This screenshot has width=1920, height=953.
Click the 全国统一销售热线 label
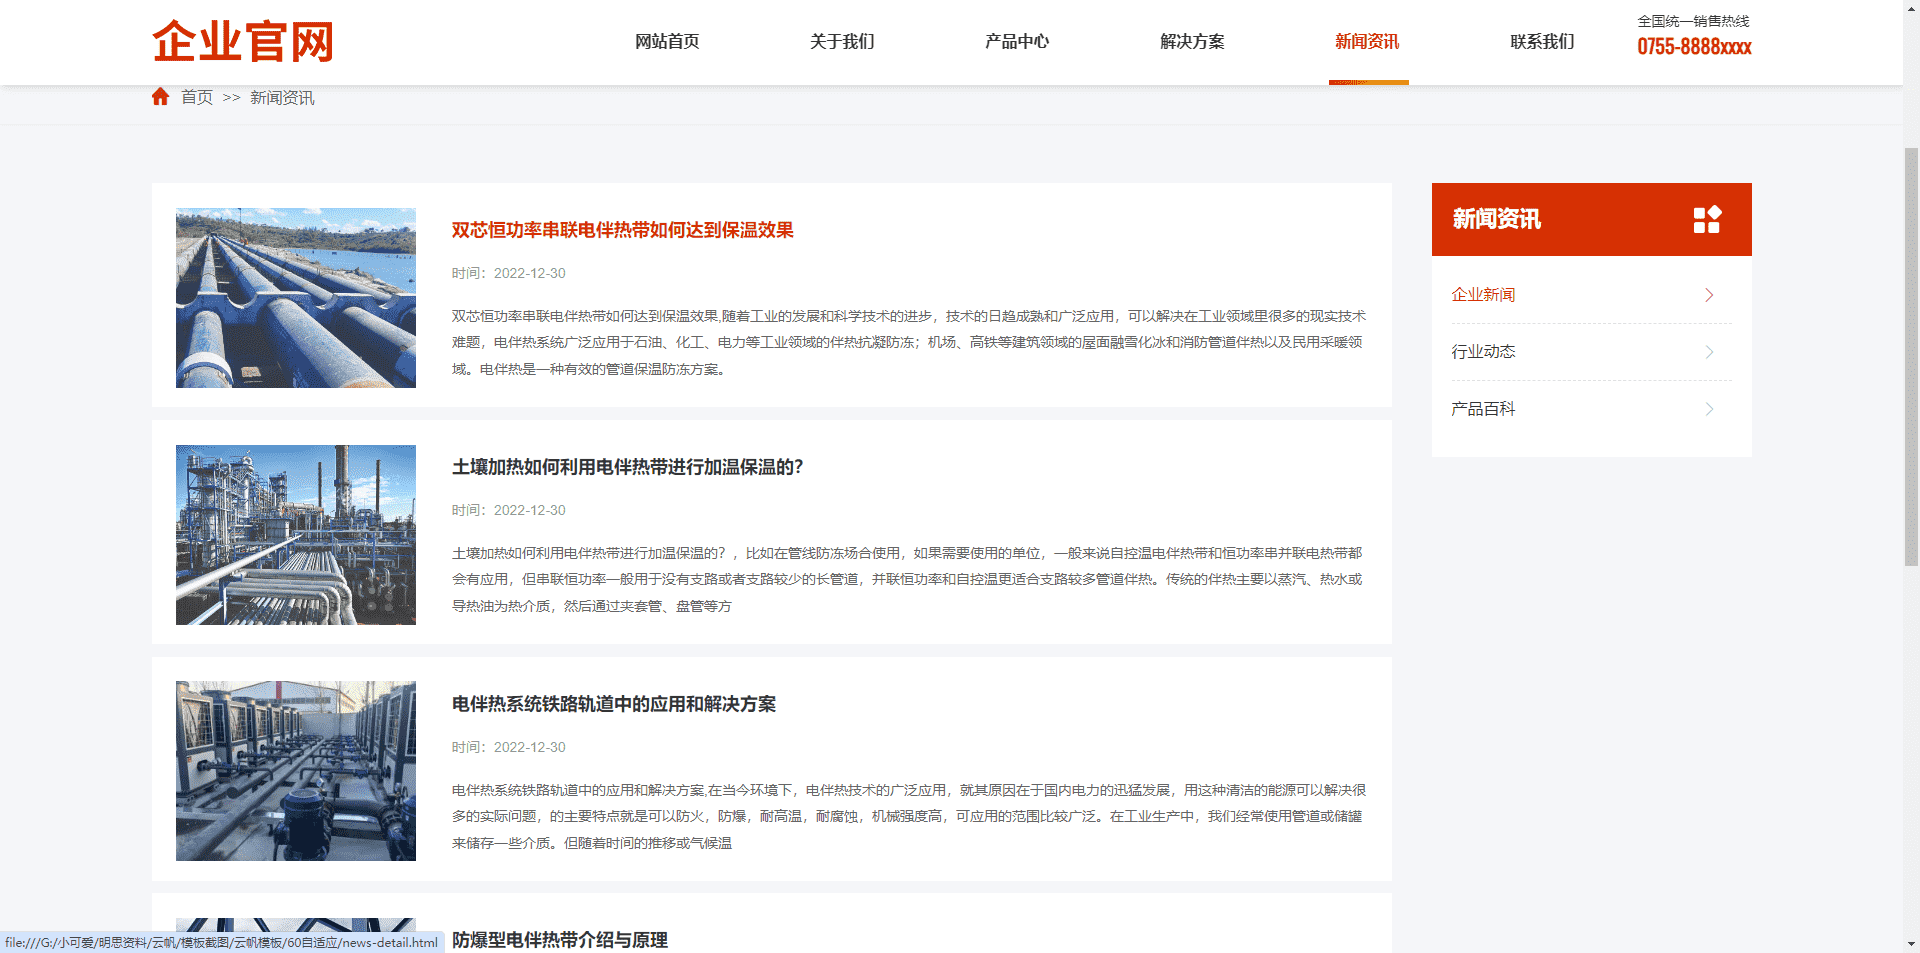click(1693, 21)
